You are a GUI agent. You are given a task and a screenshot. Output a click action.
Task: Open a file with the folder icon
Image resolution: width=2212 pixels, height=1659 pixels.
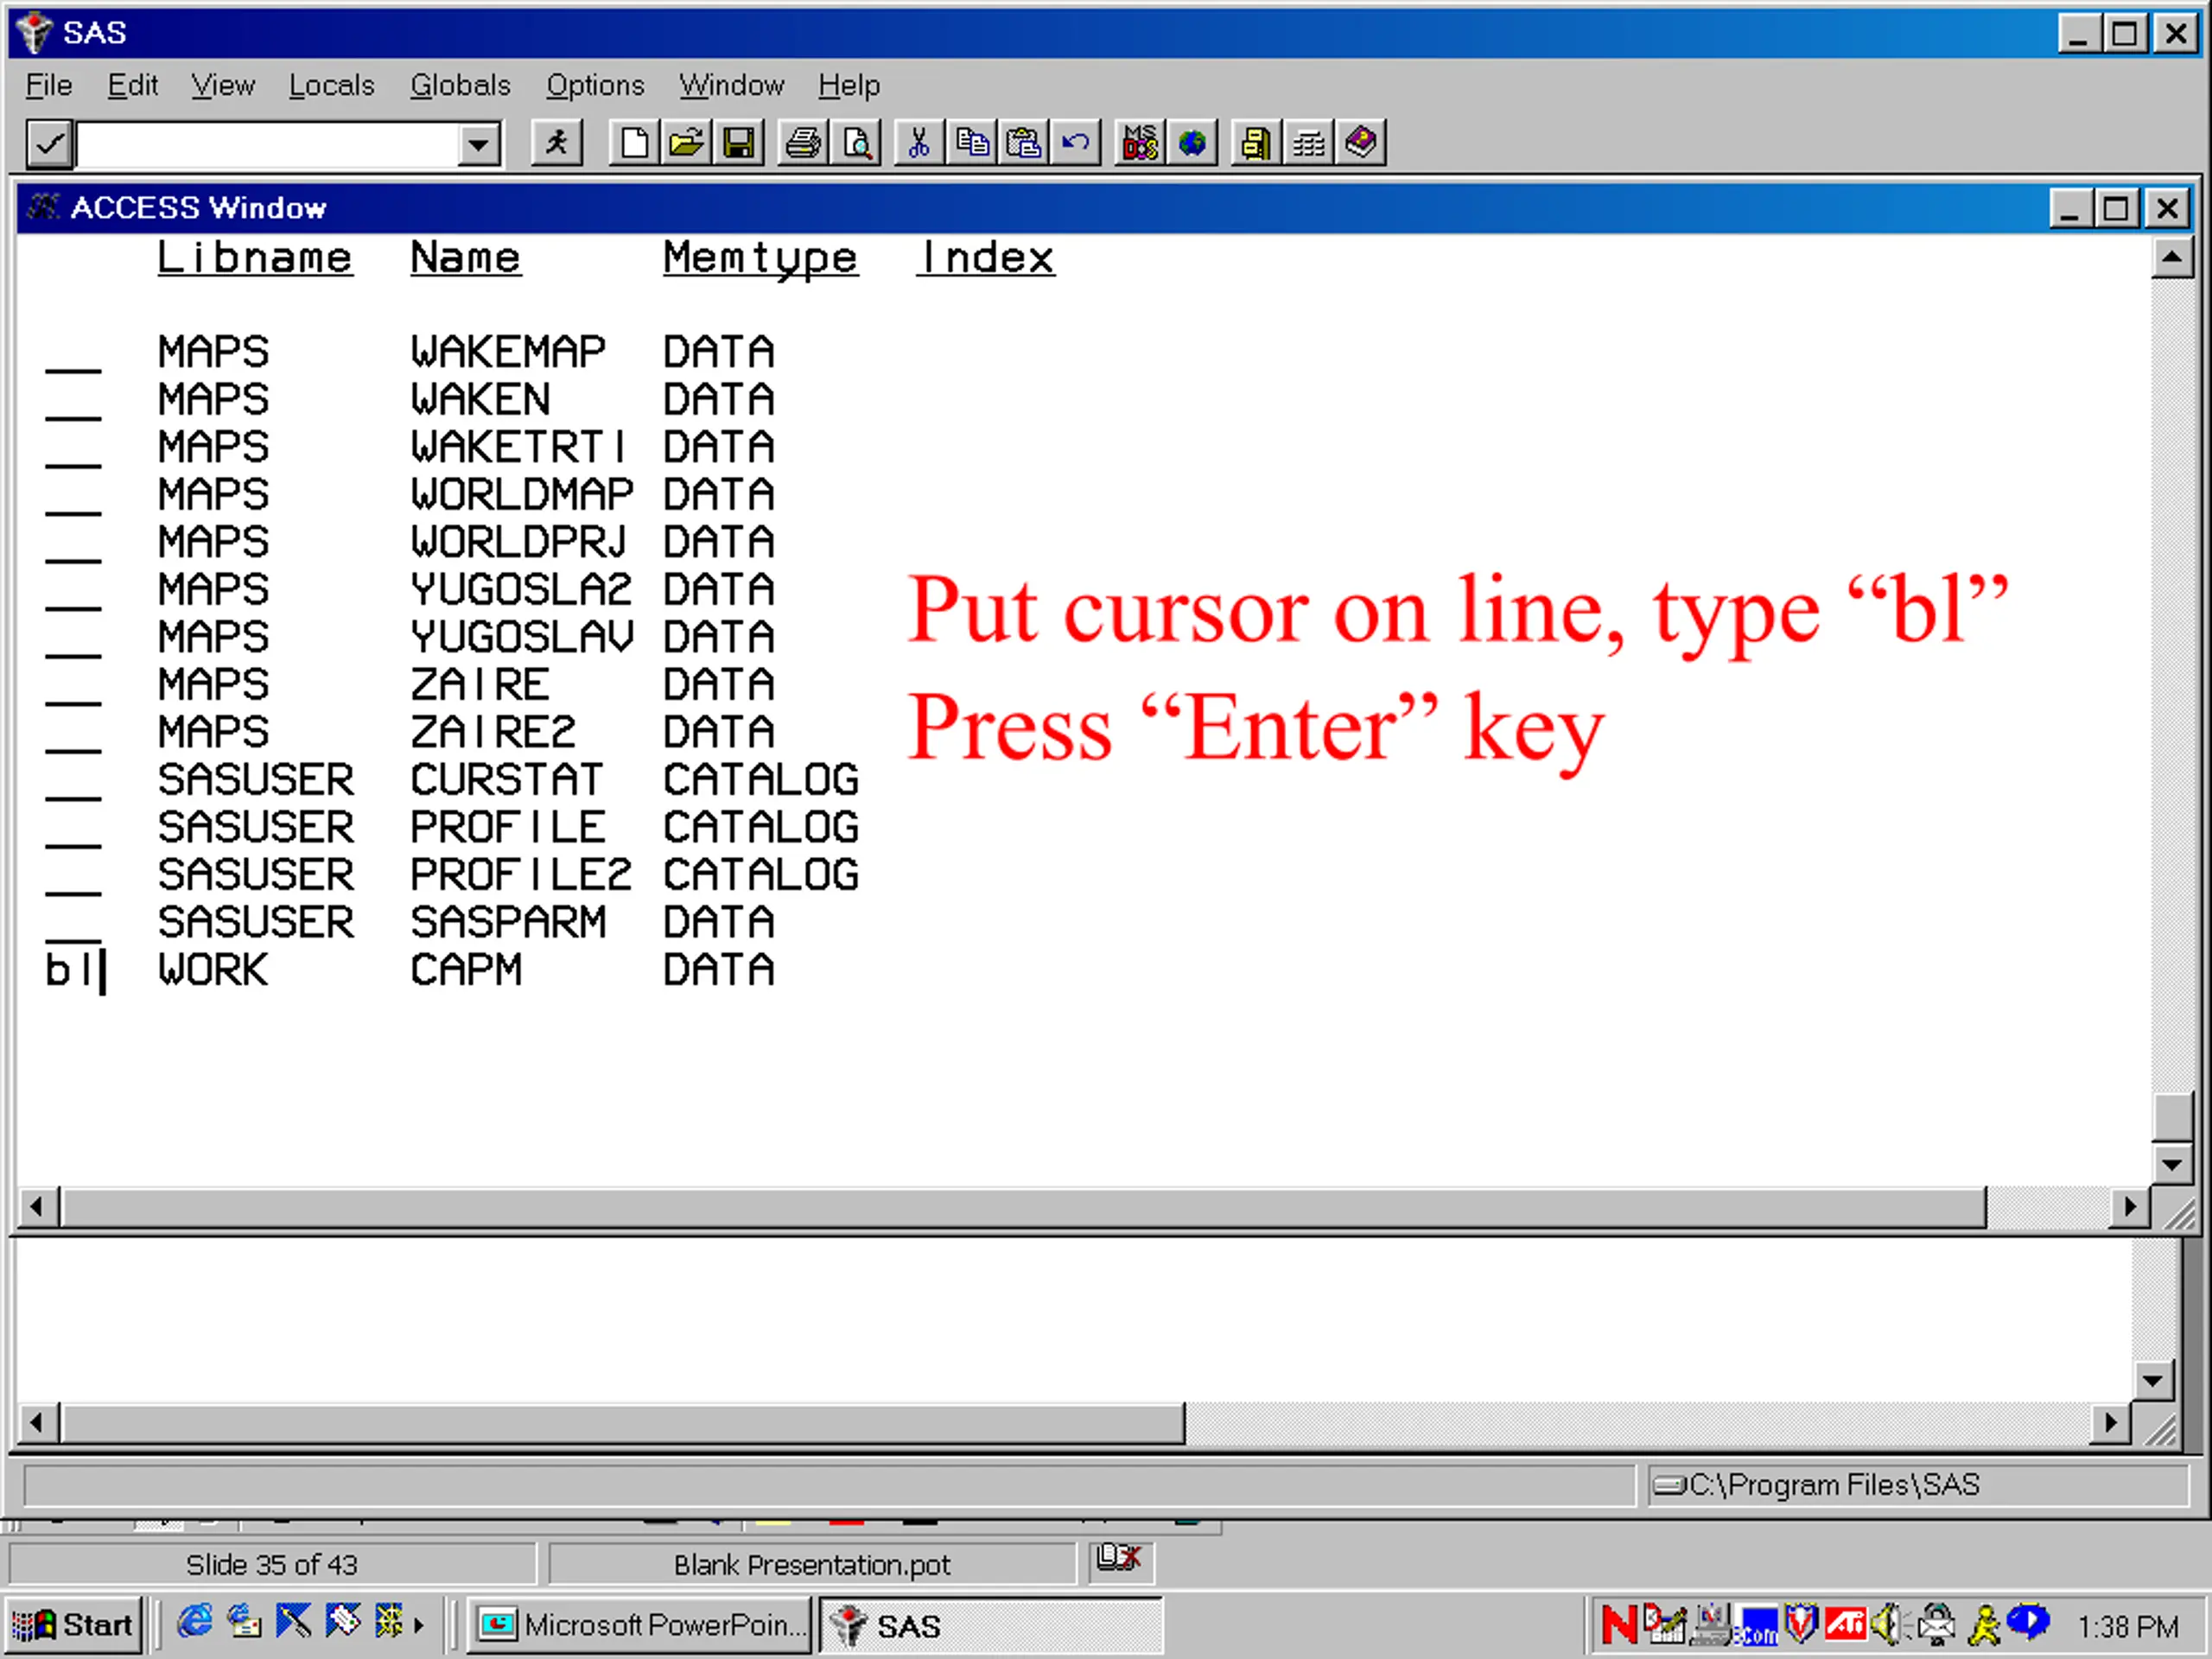686,143
